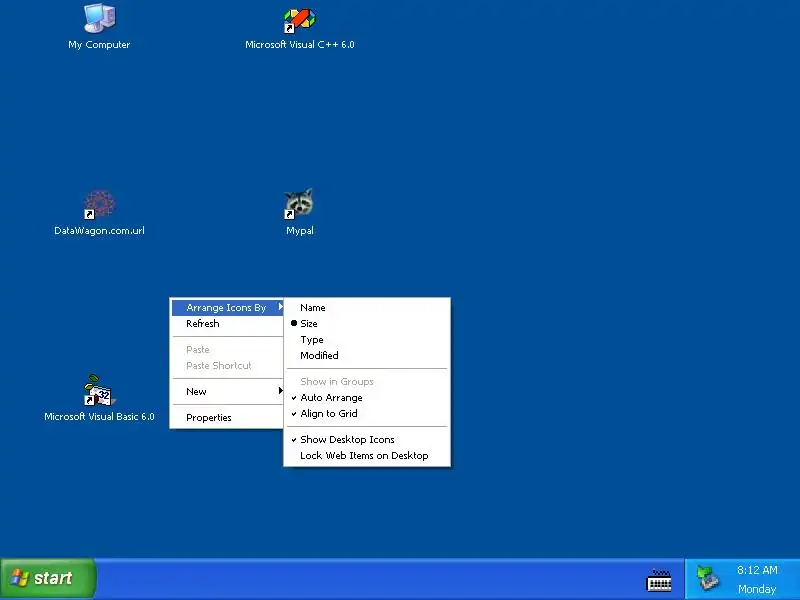Choose Refresh from context menu
The image size is (800, 600).
pos(228,323)
